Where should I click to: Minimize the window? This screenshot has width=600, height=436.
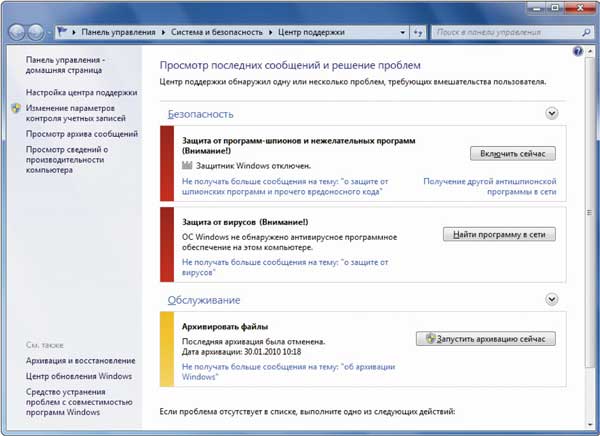[x=536, y=8]
